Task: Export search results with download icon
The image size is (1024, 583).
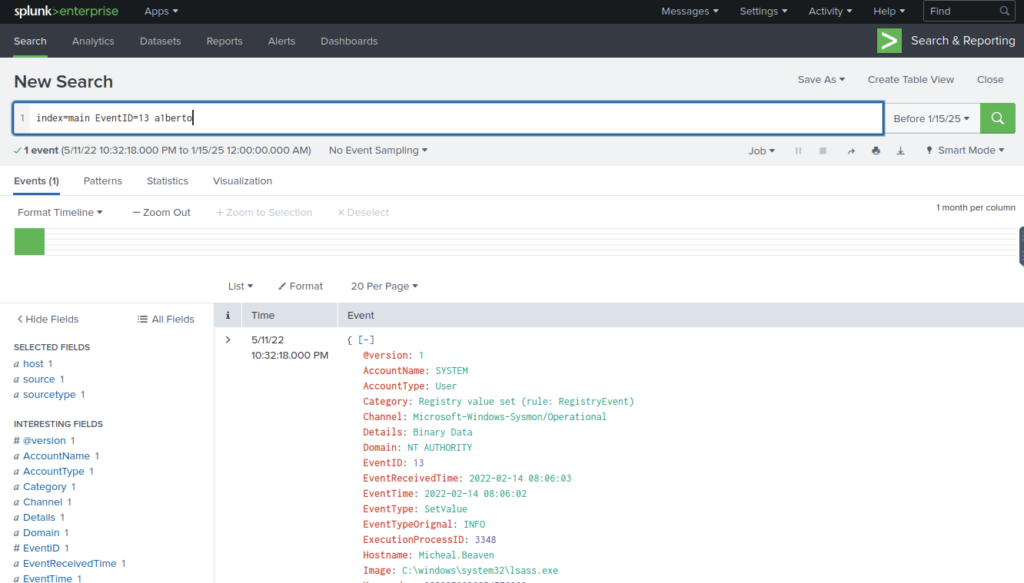Action: click(x=901, y=151)
